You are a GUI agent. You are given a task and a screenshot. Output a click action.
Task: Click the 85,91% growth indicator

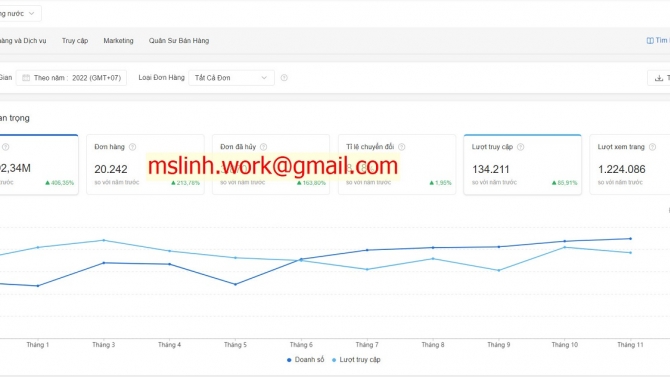pyautogui.click(x=564, y=183)
